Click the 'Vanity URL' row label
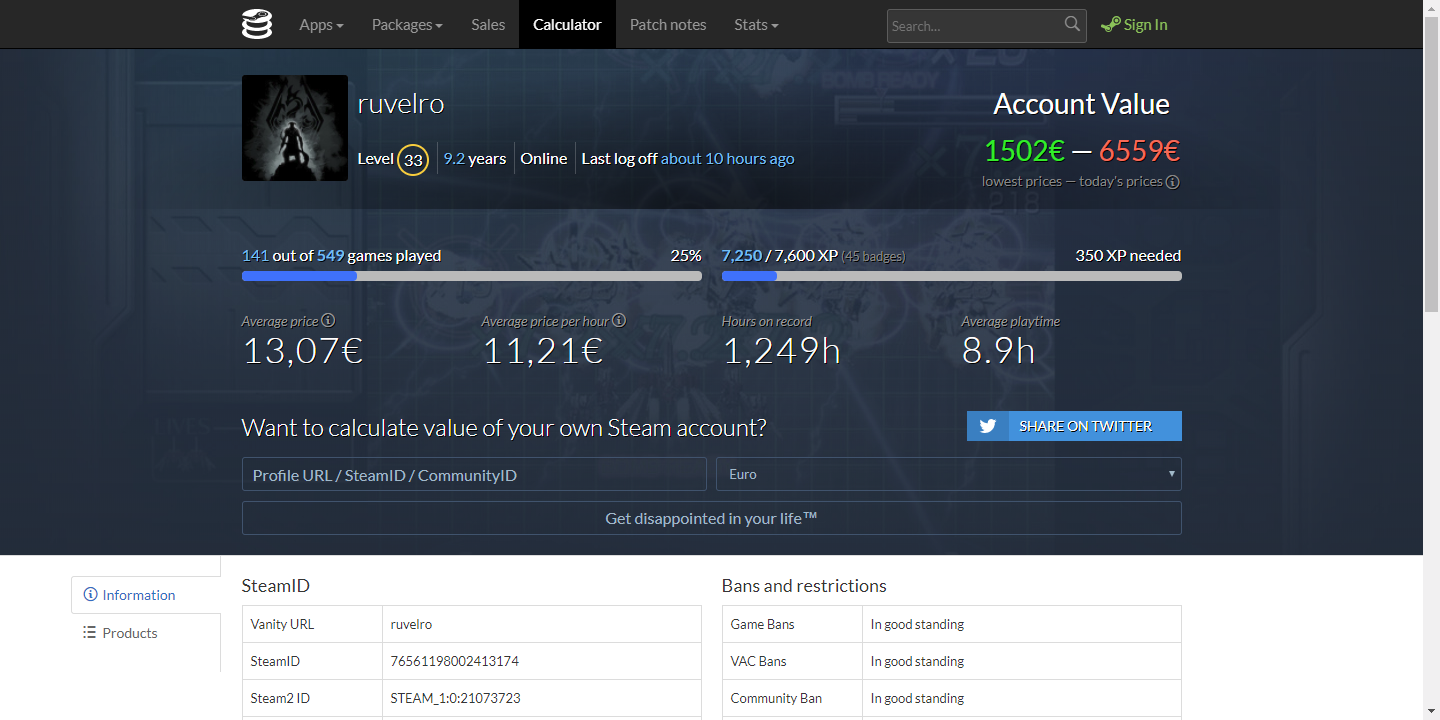 (282, 624)
